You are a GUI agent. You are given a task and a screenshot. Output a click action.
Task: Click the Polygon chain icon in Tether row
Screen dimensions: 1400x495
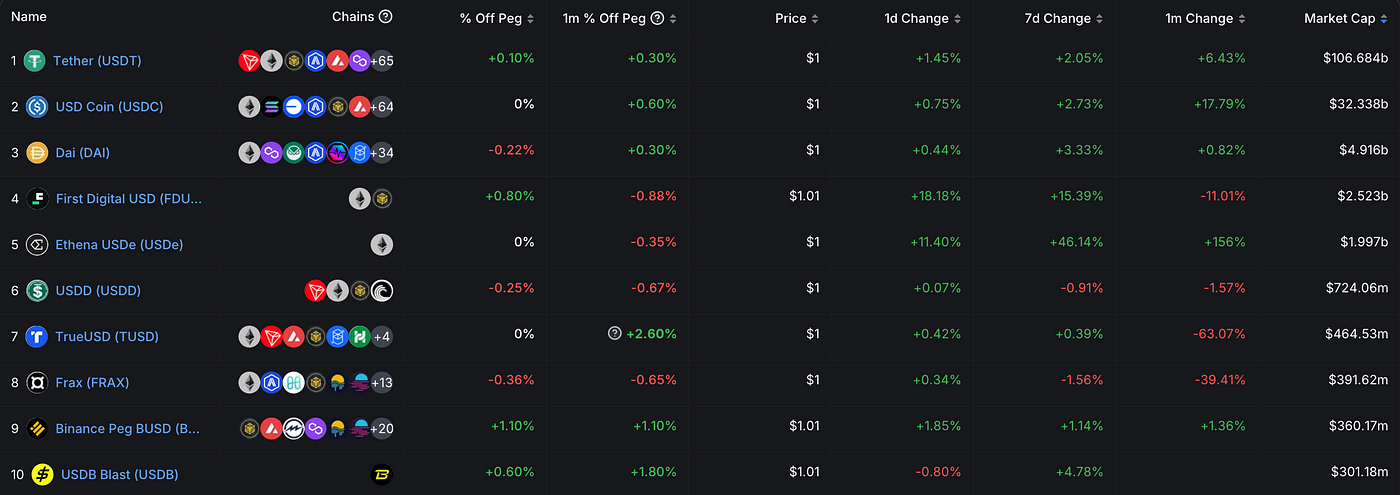359,61
